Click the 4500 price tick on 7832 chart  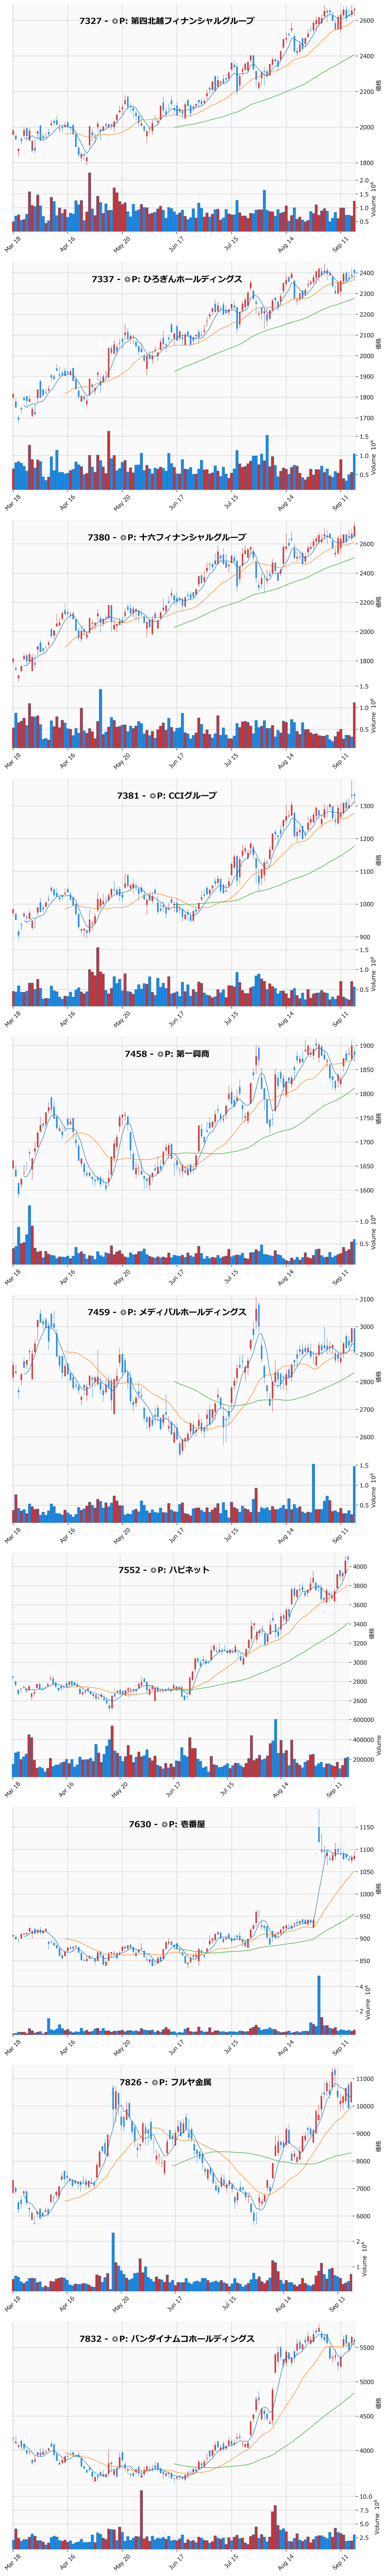coord(367,2415)
